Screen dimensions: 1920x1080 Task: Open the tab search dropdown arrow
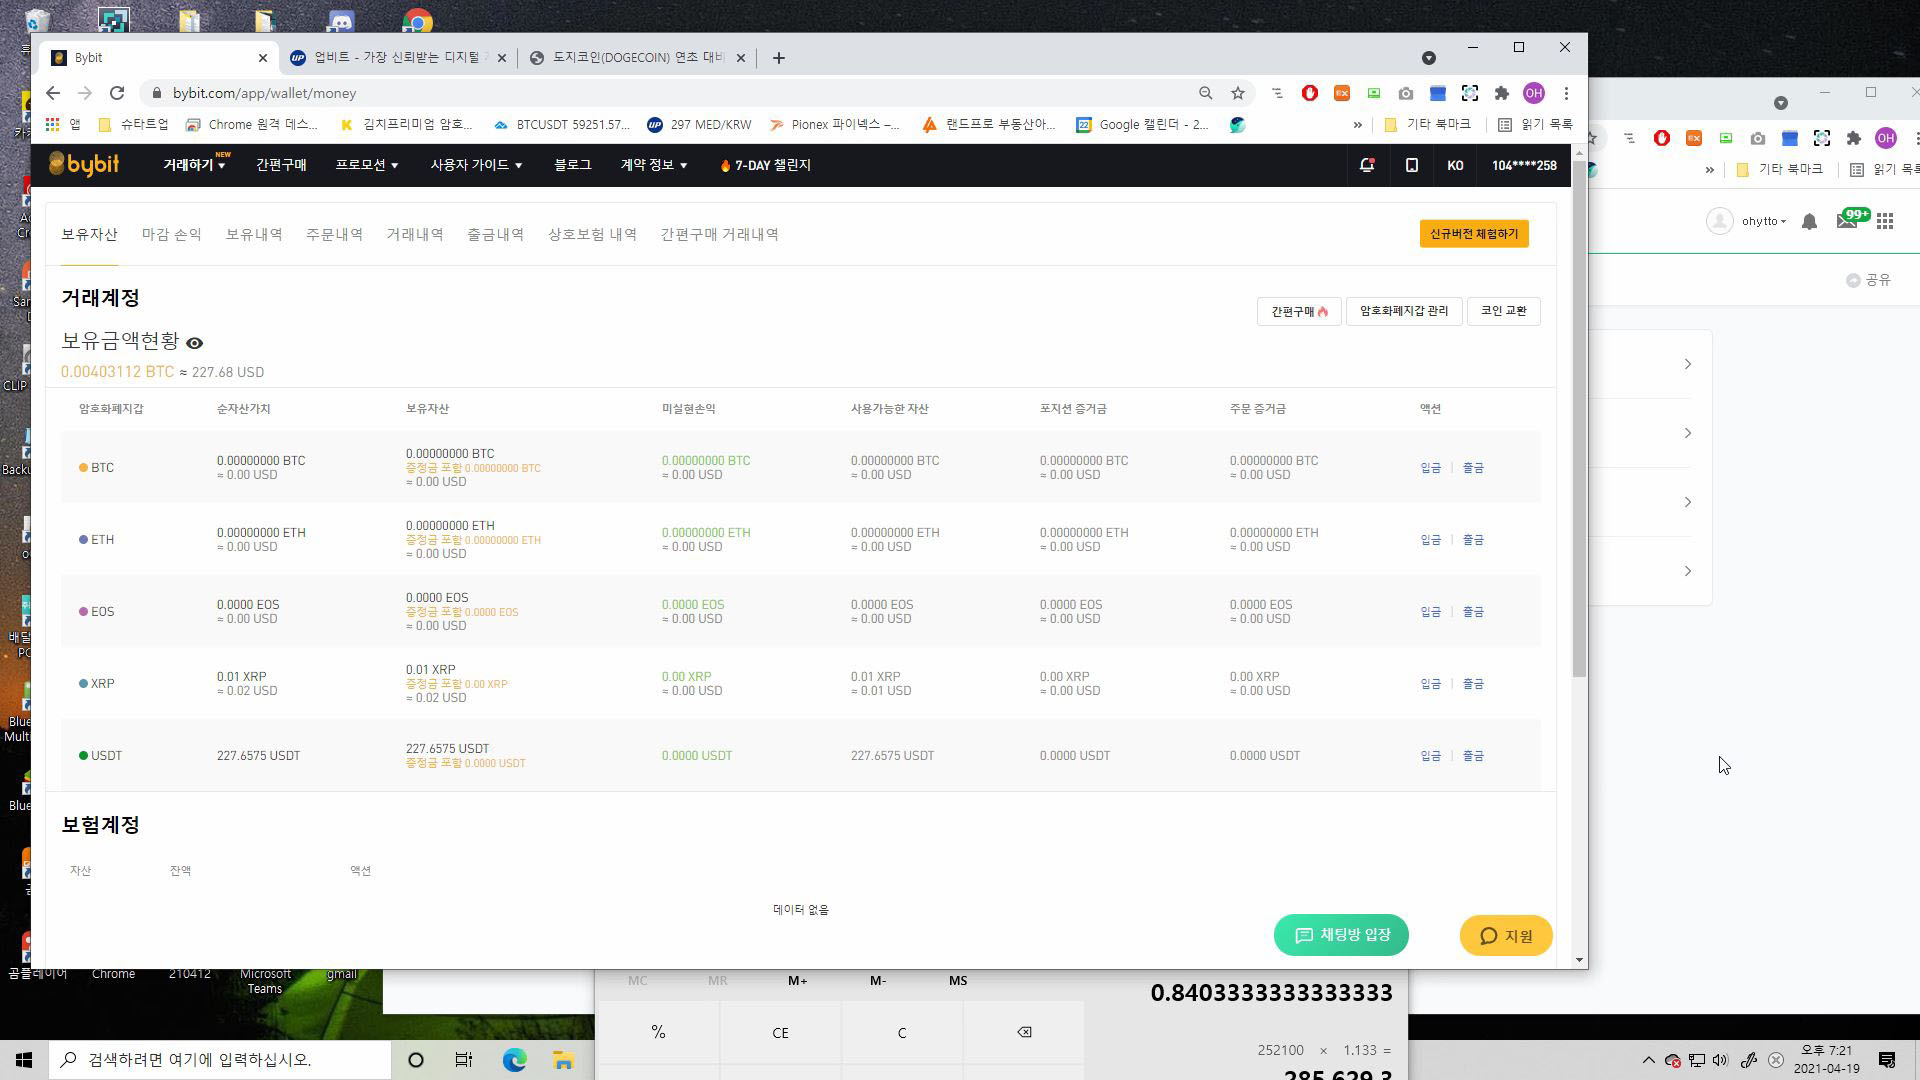(1428, 58)
